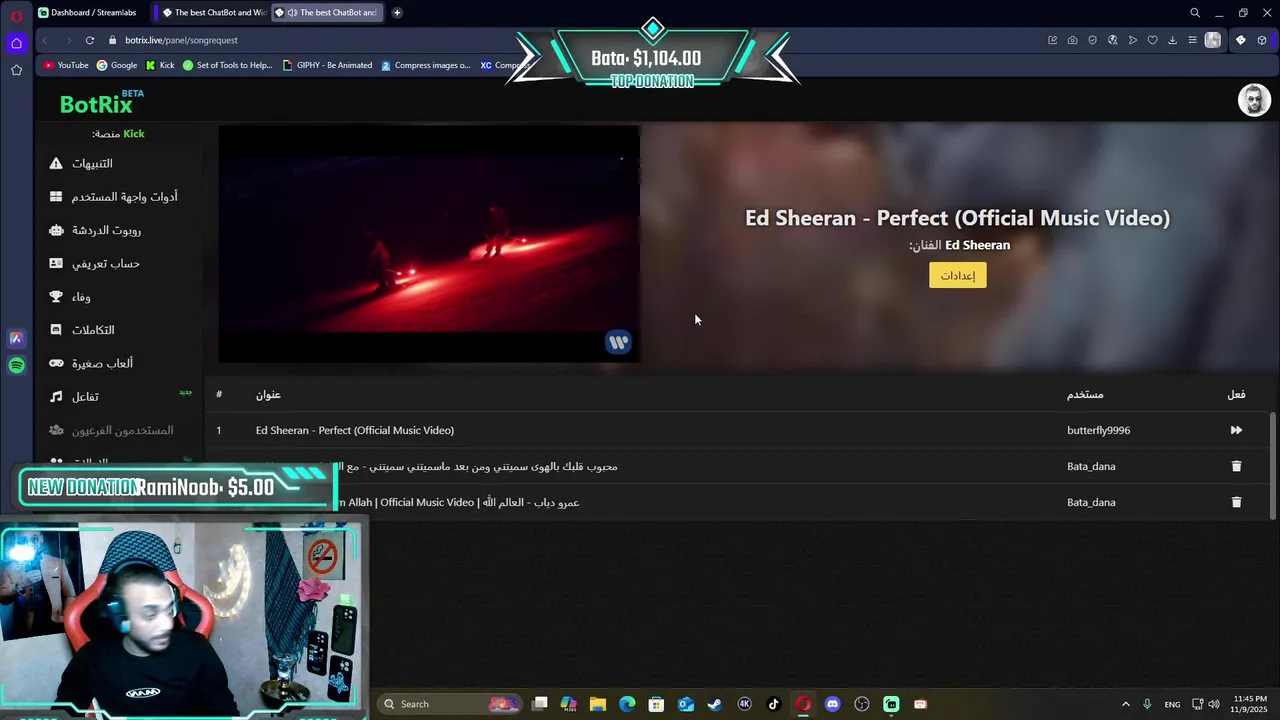Click the Opera menu logo
This screenshot has height=720, width=1280.
16,15
